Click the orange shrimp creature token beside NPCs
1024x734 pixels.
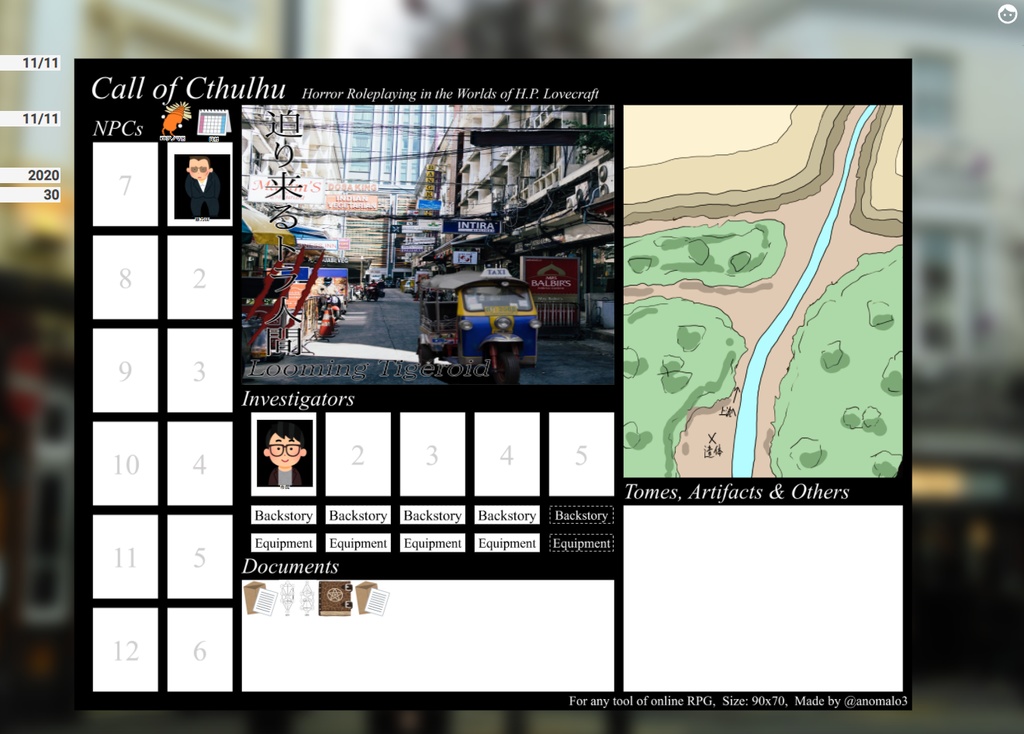click(176, 121)
